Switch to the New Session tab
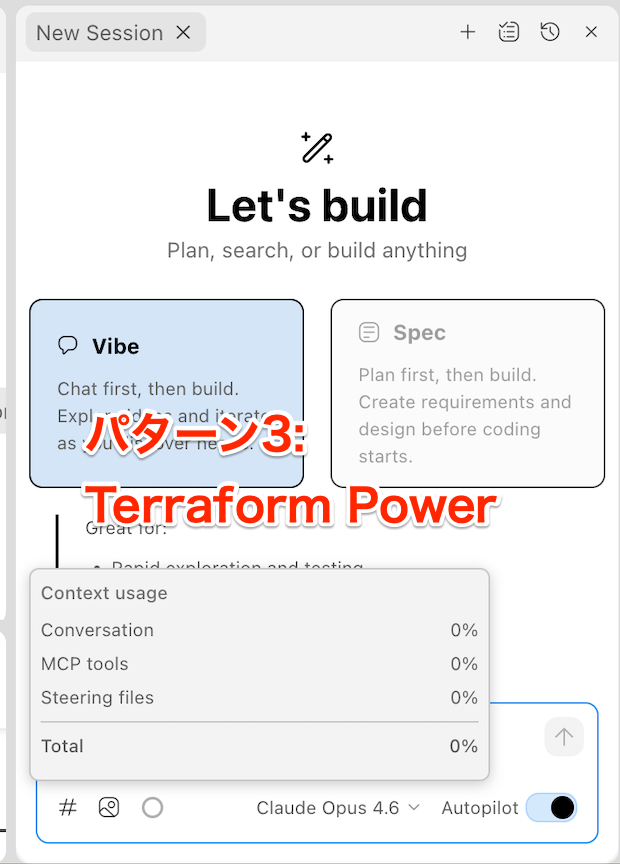The image size is (620, 864). [x=97, y=31]
